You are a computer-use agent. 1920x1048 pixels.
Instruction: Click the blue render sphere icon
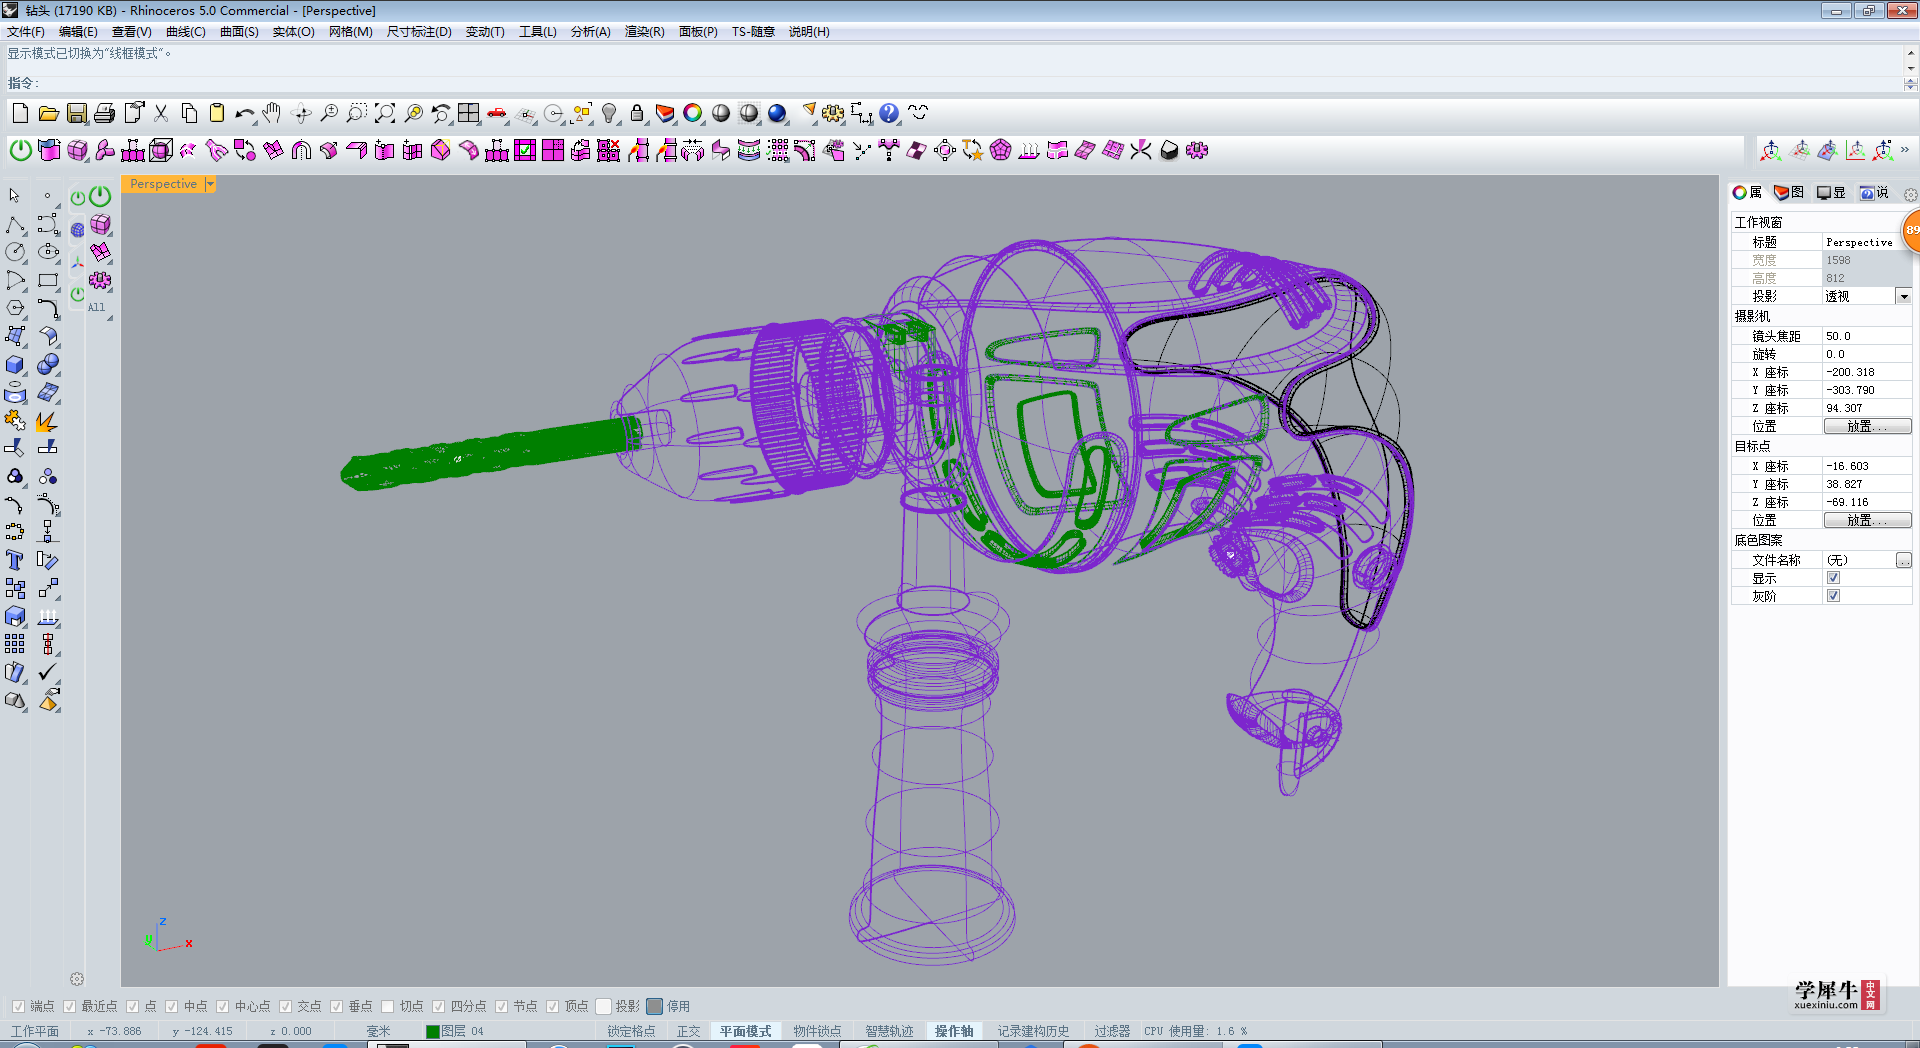pos(777,113)
